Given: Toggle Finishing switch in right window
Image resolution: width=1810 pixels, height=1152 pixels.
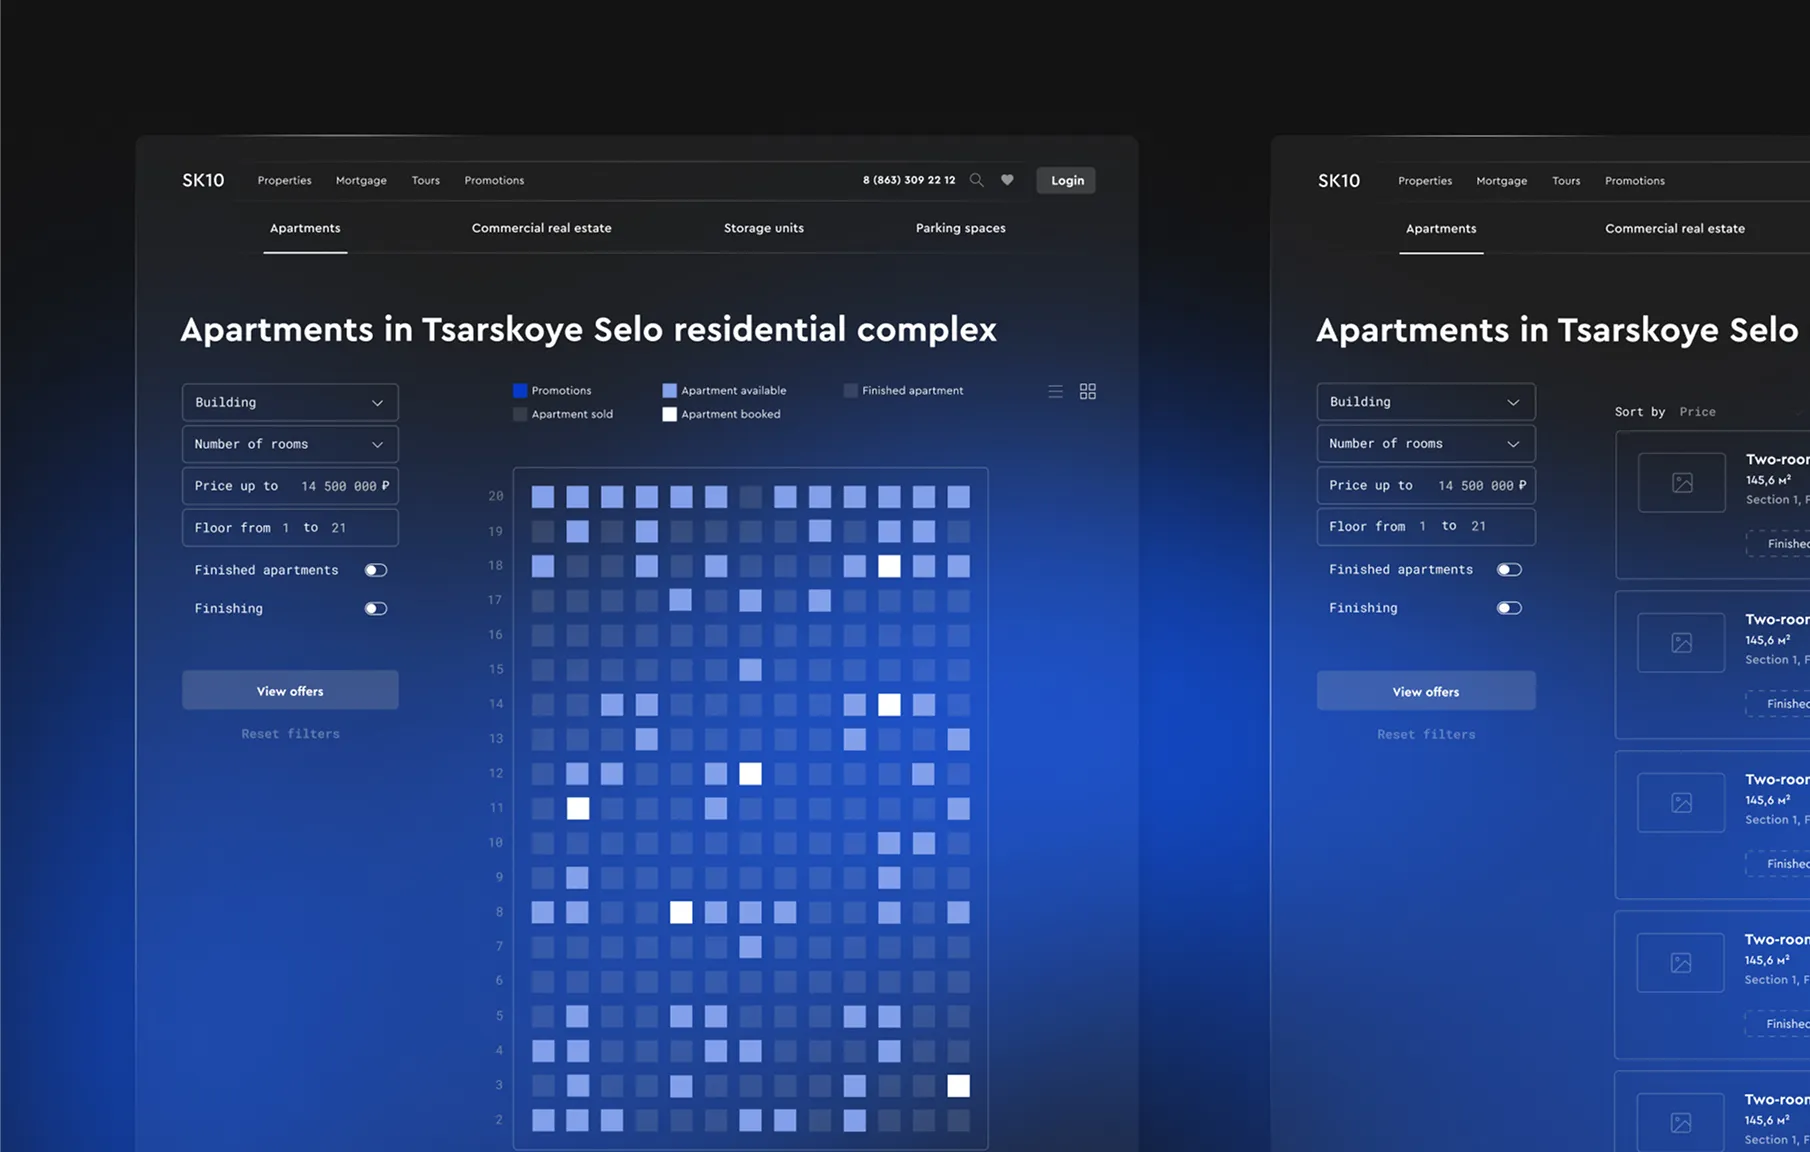Looking at the screenshot, I should (1510, 608).
